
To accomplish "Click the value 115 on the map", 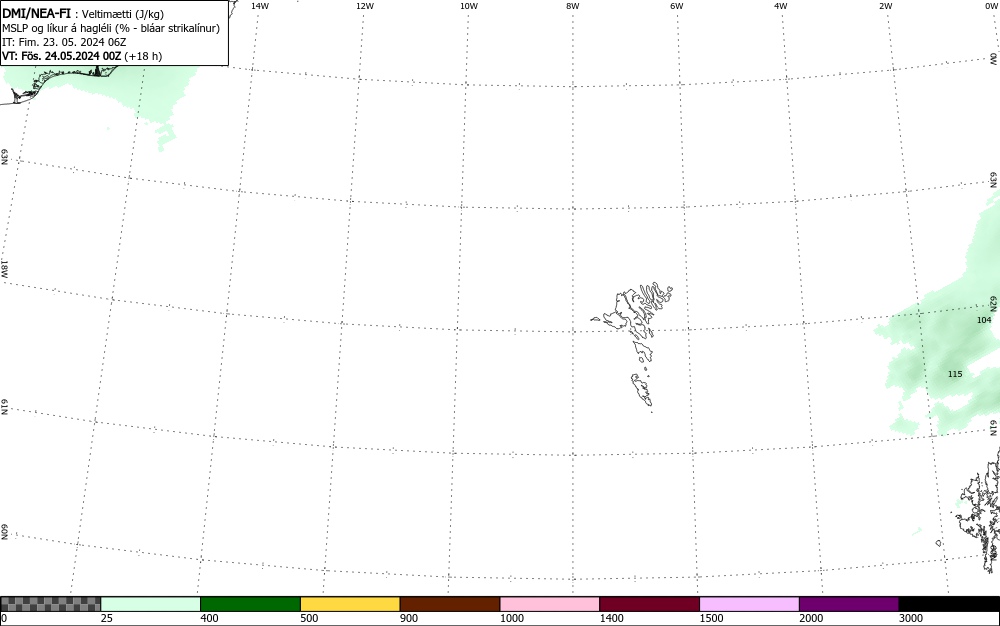I will click(x=955, y=374).
